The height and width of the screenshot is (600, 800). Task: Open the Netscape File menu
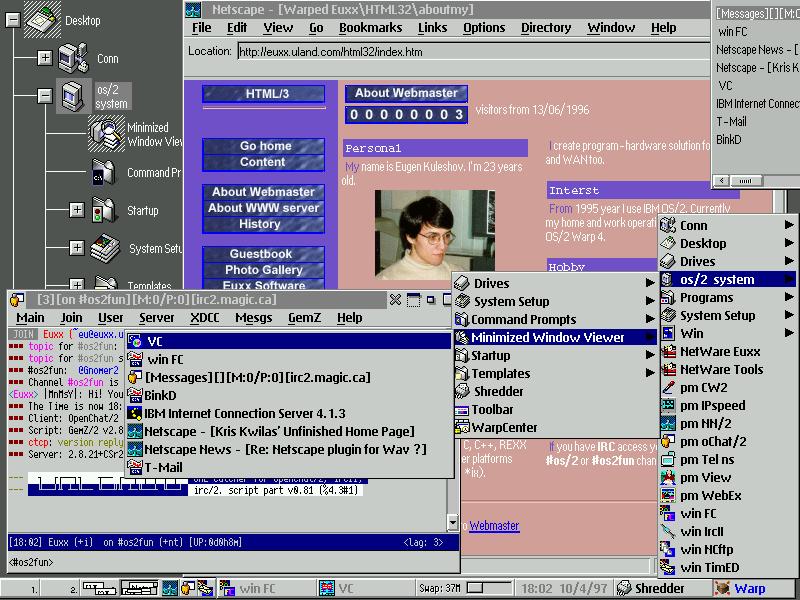coord(202,28)
